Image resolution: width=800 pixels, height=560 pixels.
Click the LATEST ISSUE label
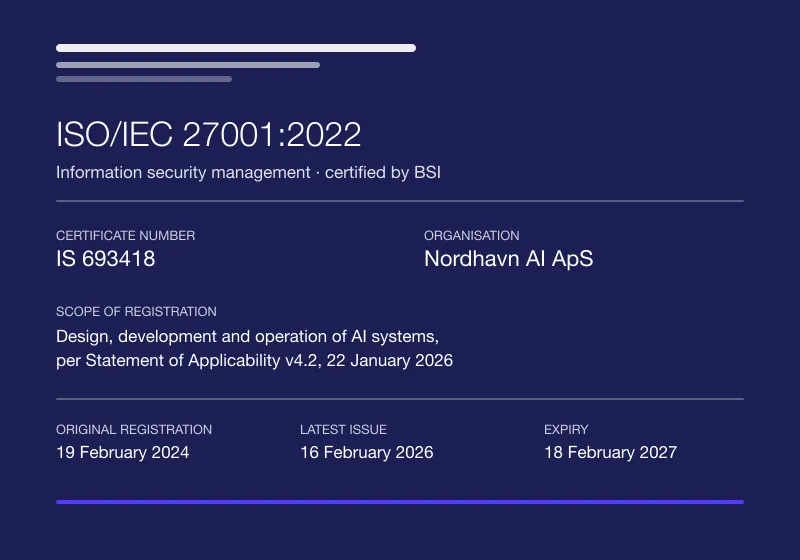tap(343, 429)
